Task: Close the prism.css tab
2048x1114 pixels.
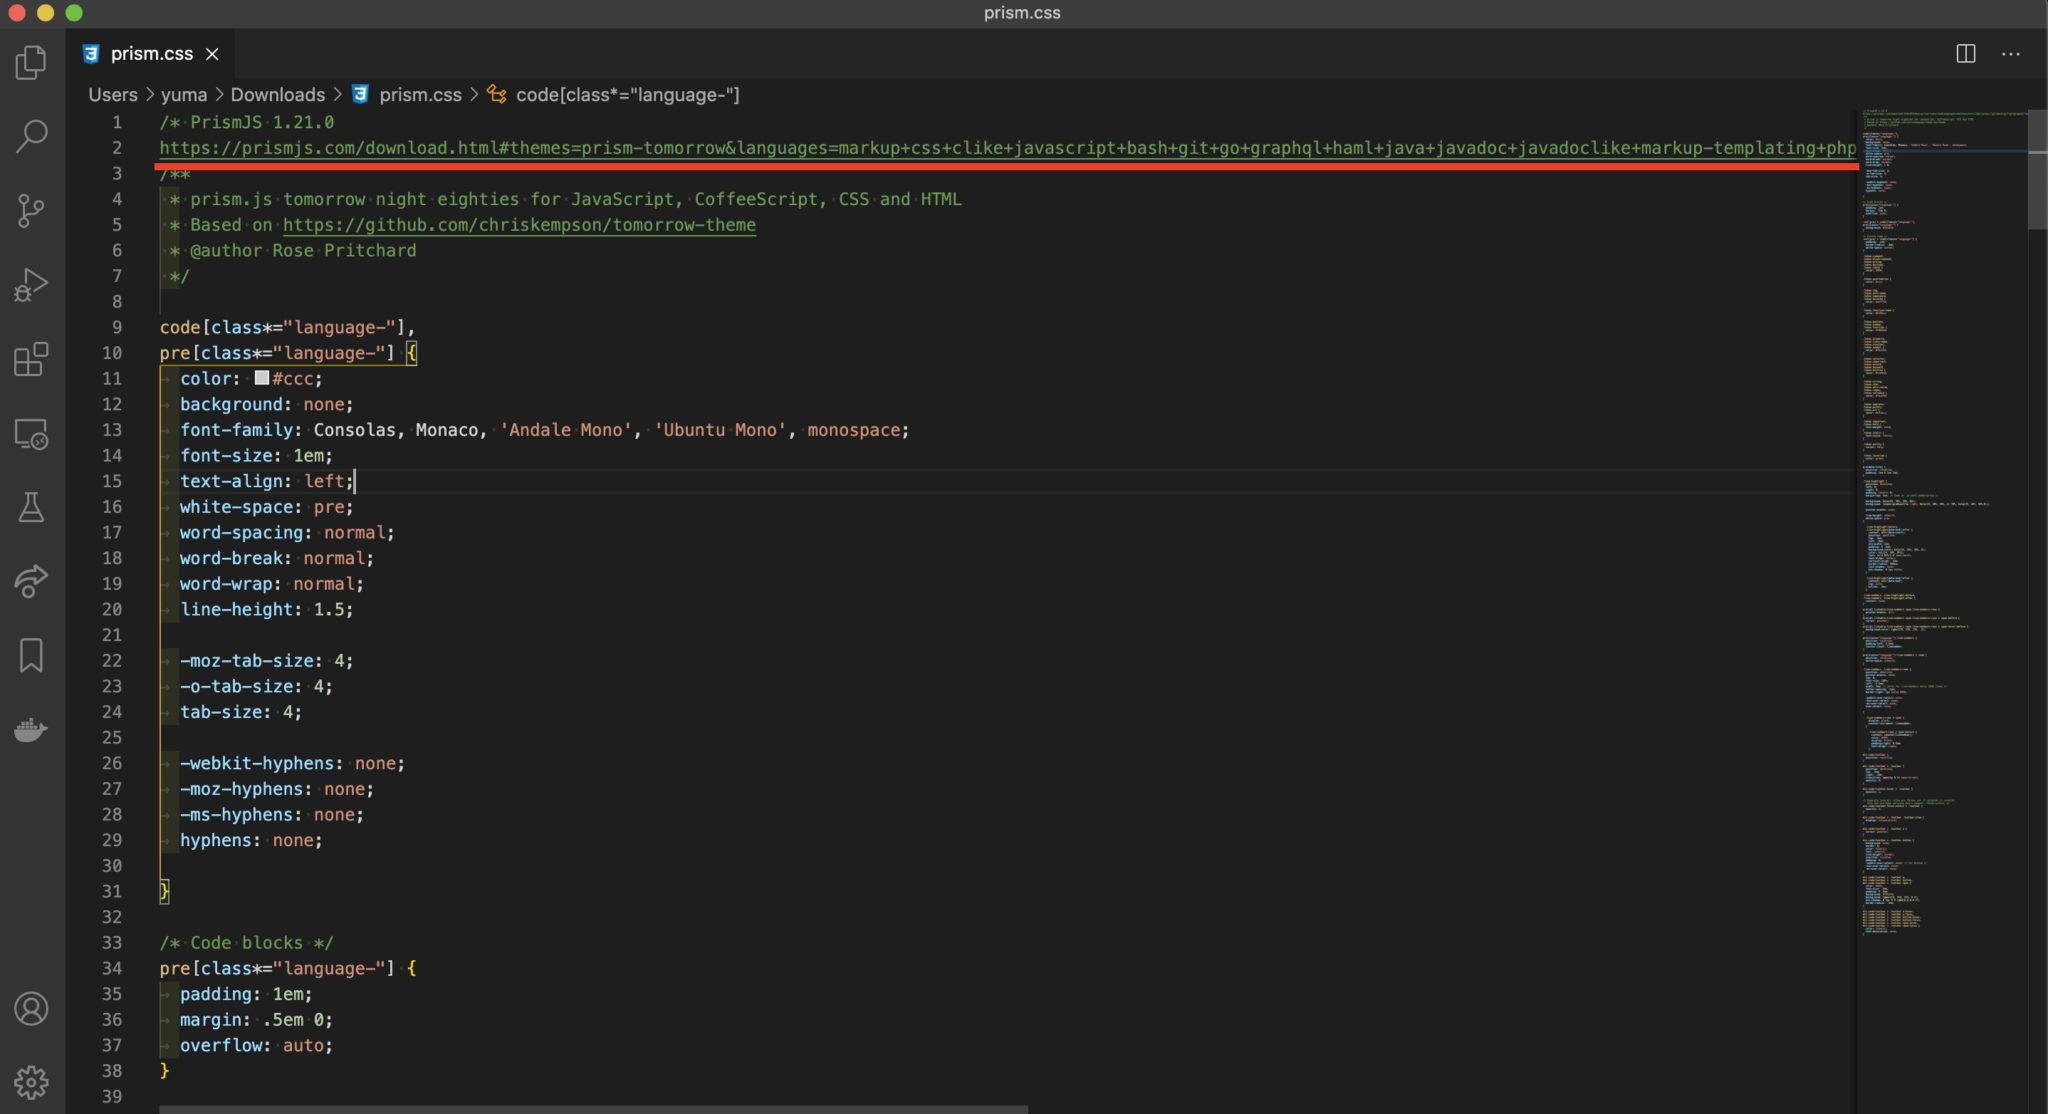Action: tap(212, 54)
